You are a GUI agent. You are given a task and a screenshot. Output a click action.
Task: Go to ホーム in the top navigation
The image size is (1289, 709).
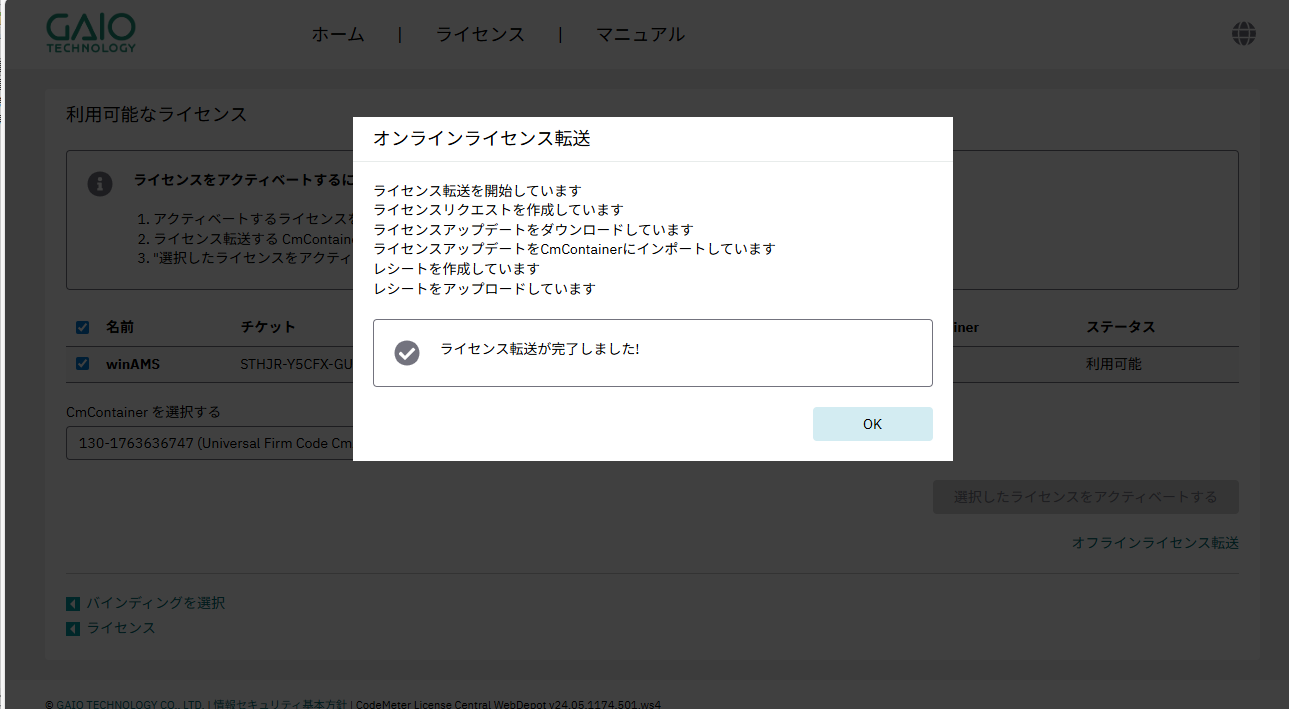338,34
